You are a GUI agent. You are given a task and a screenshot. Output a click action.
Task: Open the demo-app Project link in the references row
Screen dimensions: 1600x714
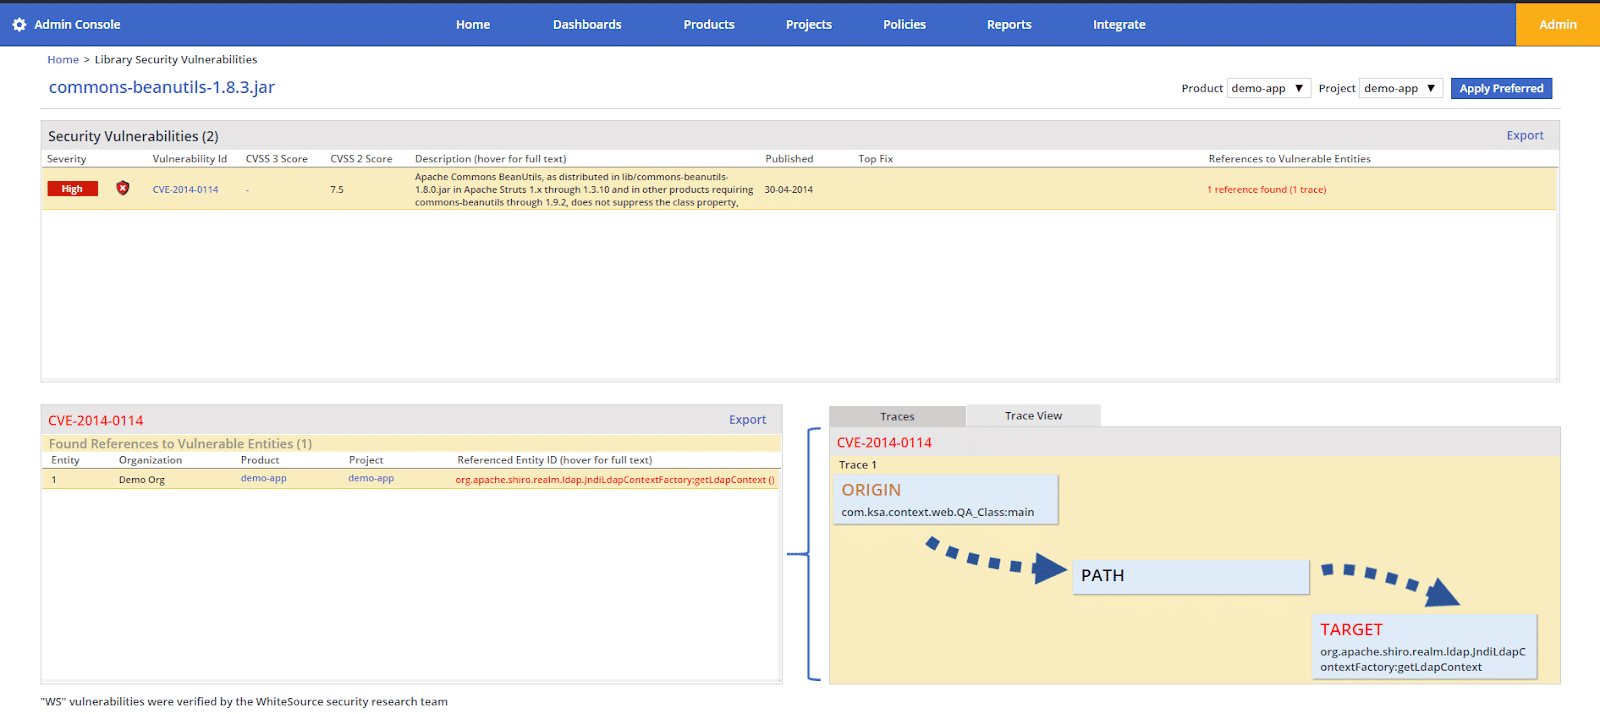[x=371, y=479]
